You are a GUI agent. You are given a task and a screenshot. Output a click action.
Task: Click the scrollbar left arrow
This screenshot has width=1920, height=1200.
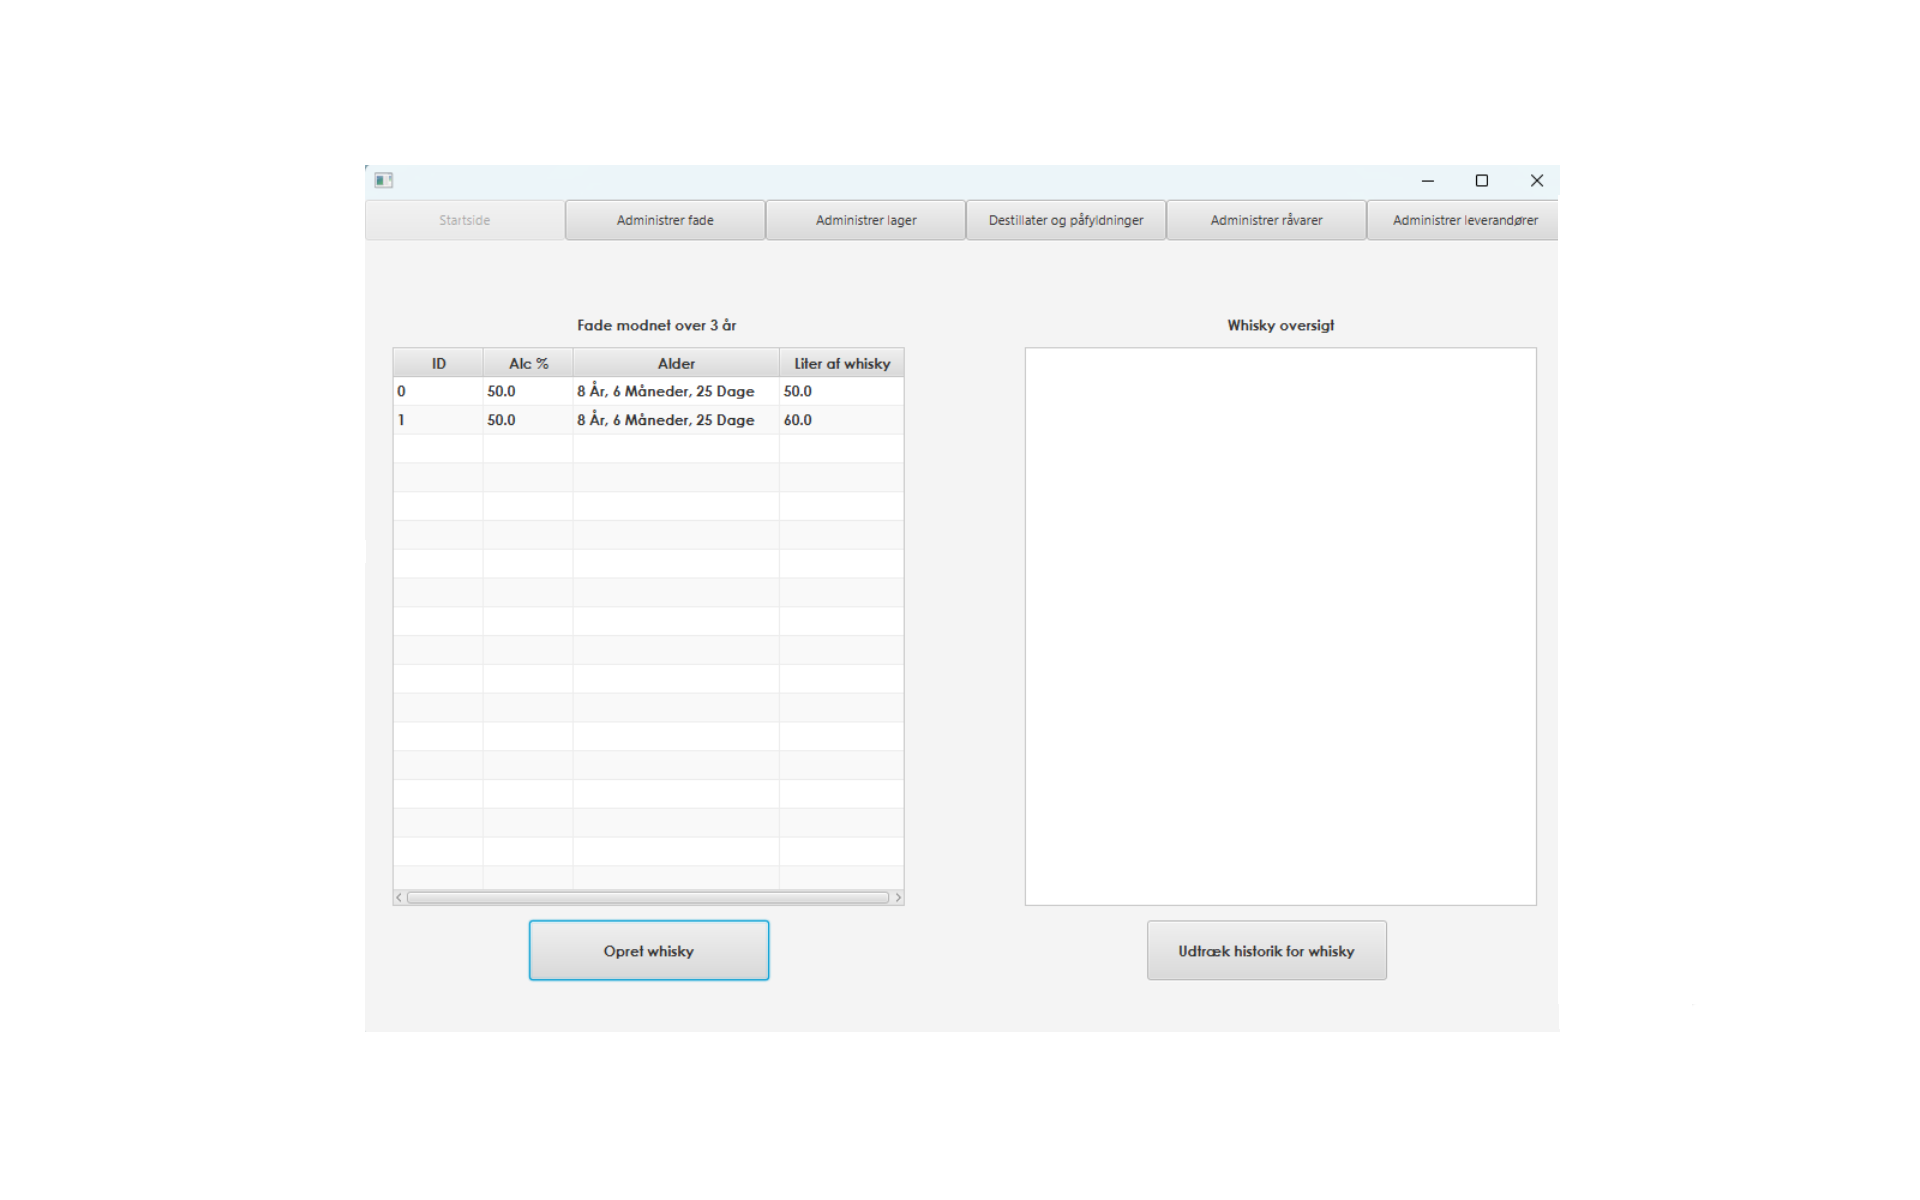click(399, 897)
